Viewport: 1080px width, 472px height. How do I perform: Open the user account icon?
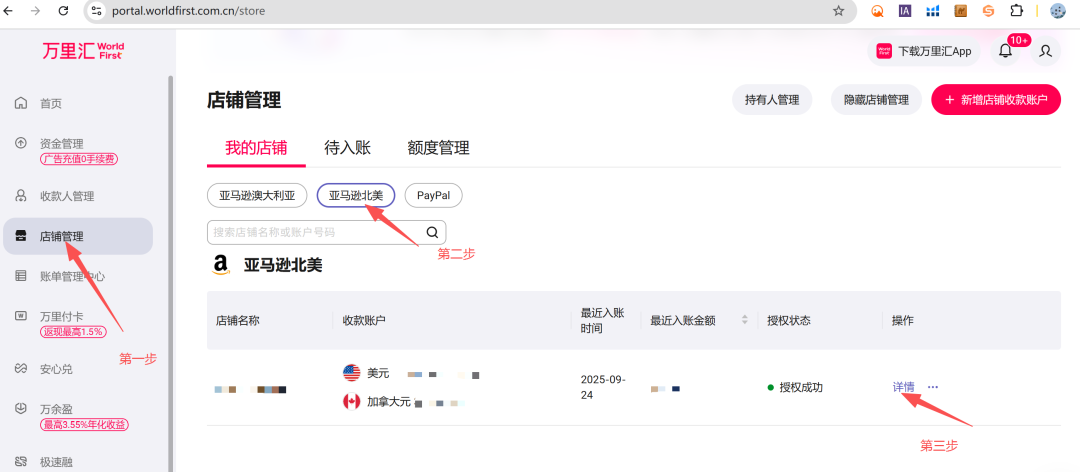click(1046, 51)
